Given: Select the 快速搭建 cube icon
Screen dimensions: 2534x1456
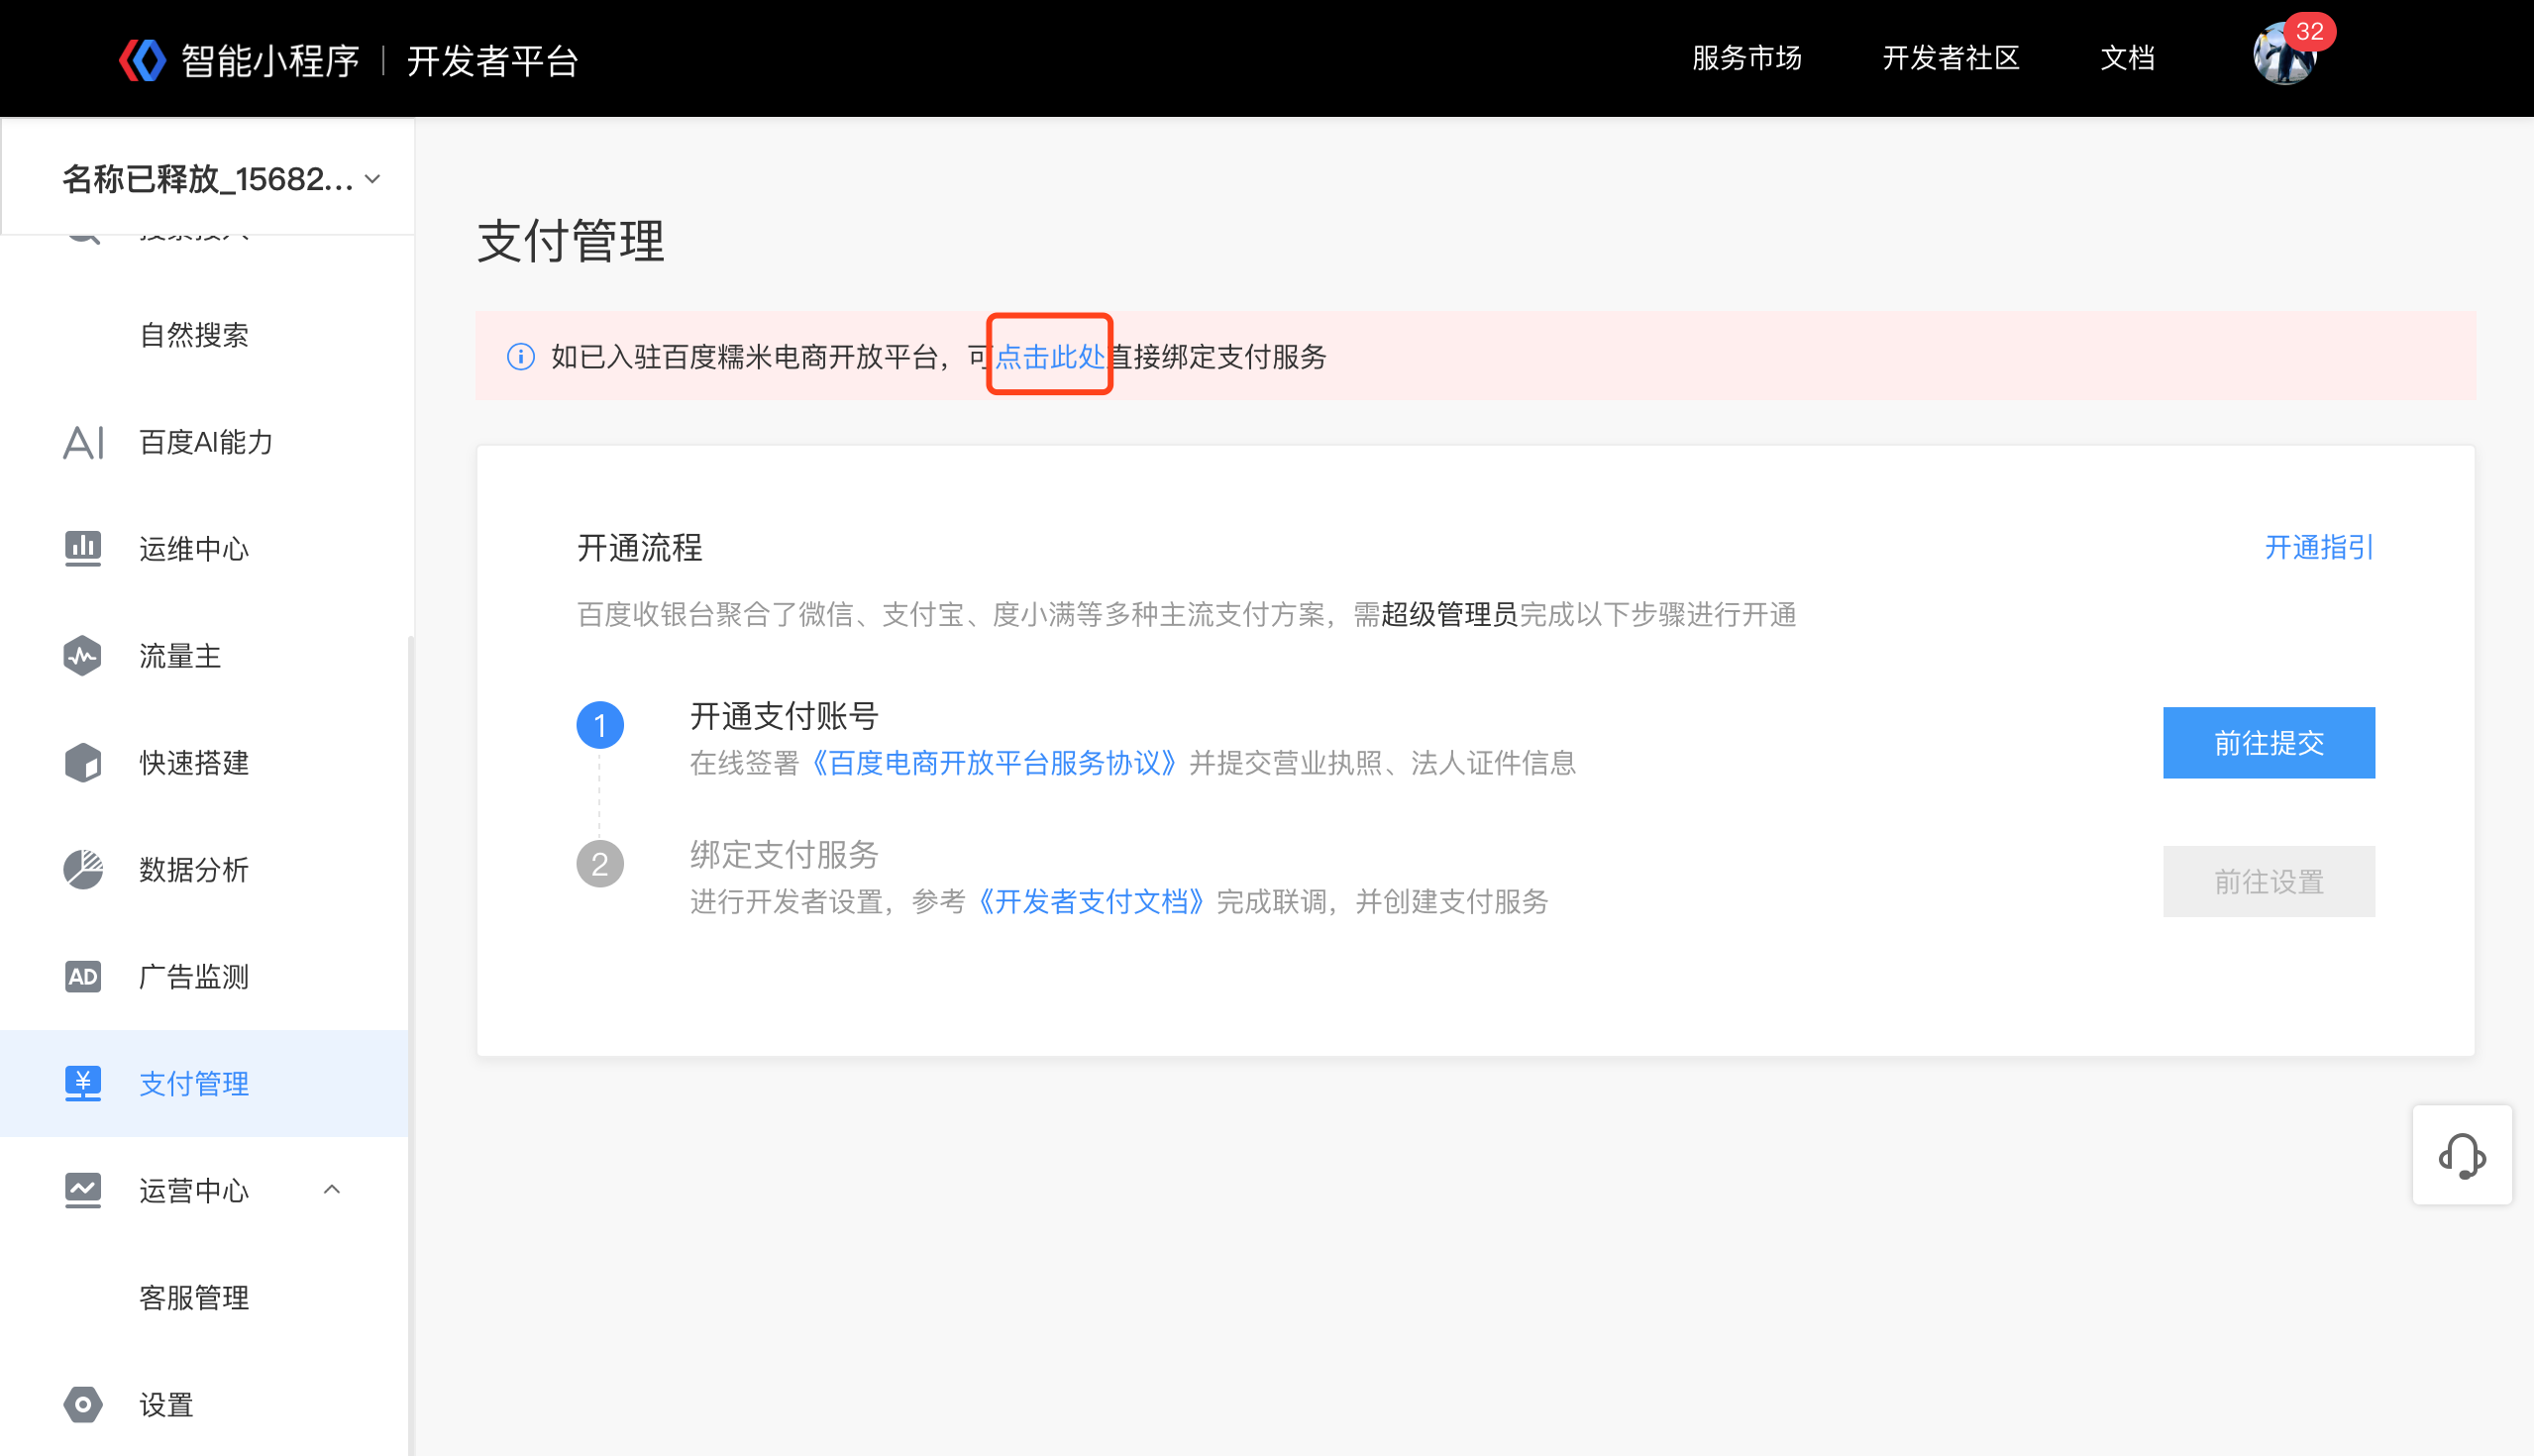Looking at the screenshot, I should pyautogui.click(x=83, y=763).
